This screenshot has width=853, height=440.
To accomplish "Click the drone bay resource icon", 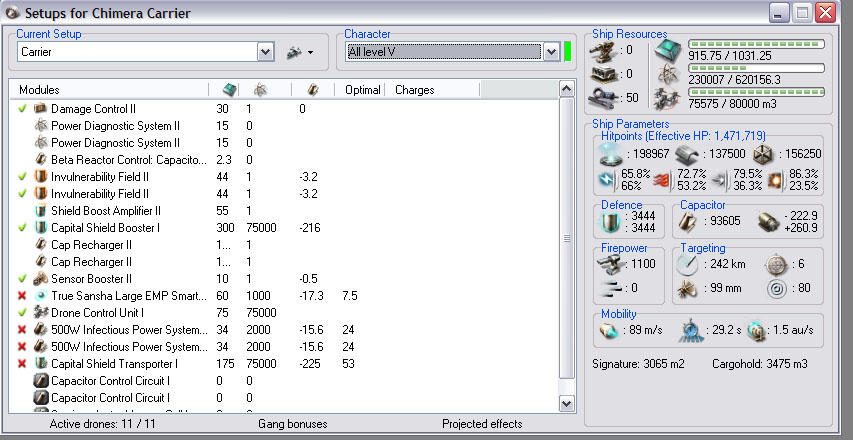I will click(667, 99).
